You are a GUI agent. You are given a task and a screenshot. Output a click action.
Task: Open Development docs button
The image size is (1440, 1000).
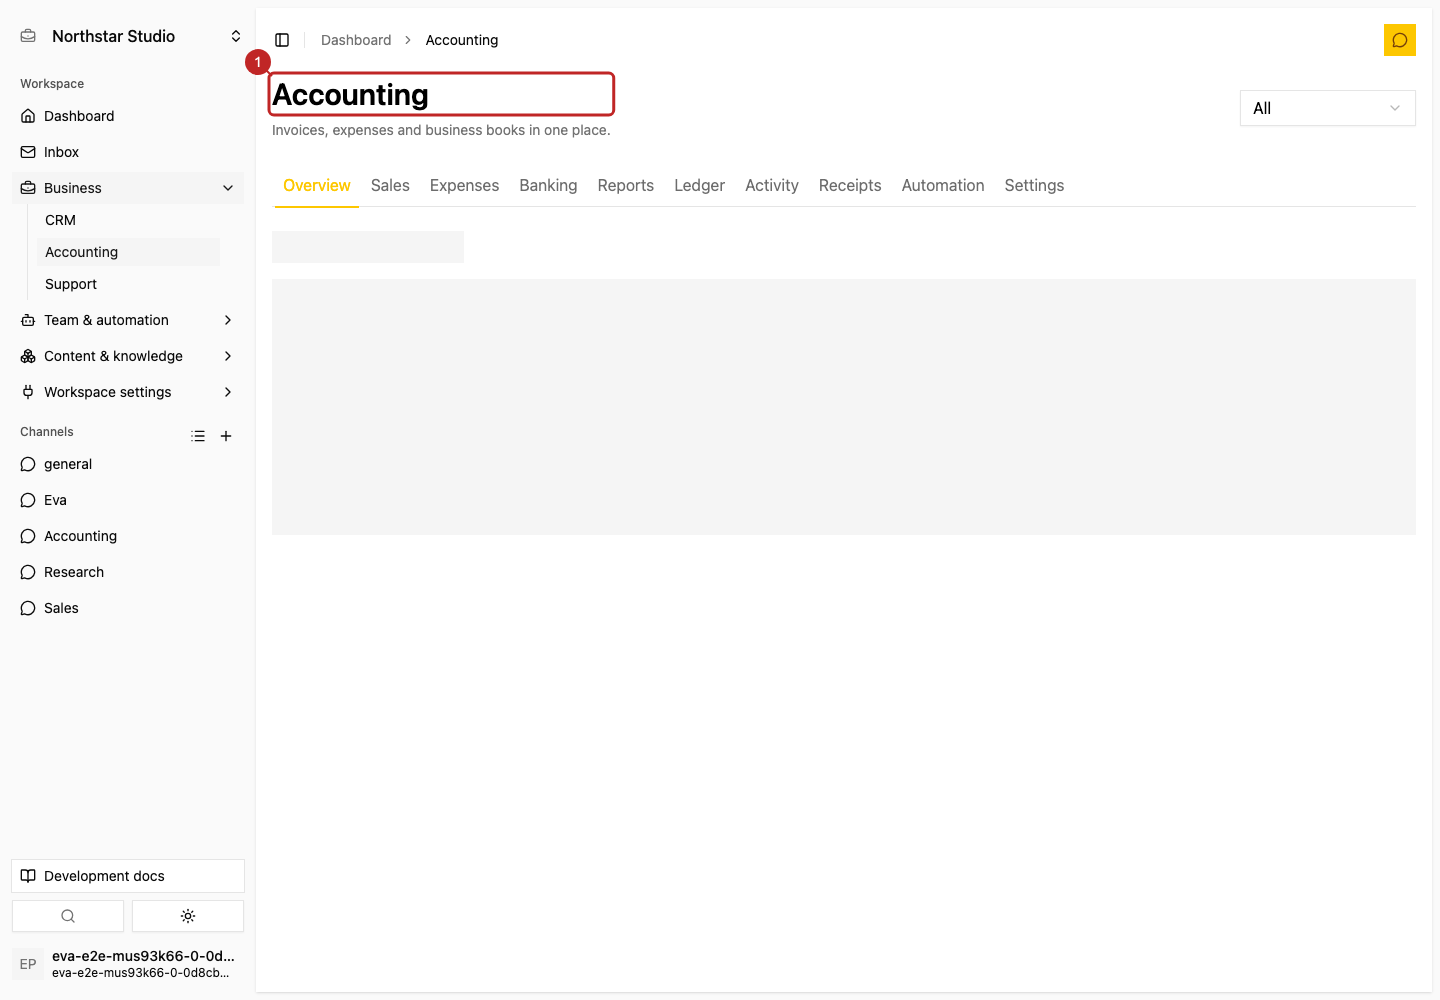coord(128,876)
